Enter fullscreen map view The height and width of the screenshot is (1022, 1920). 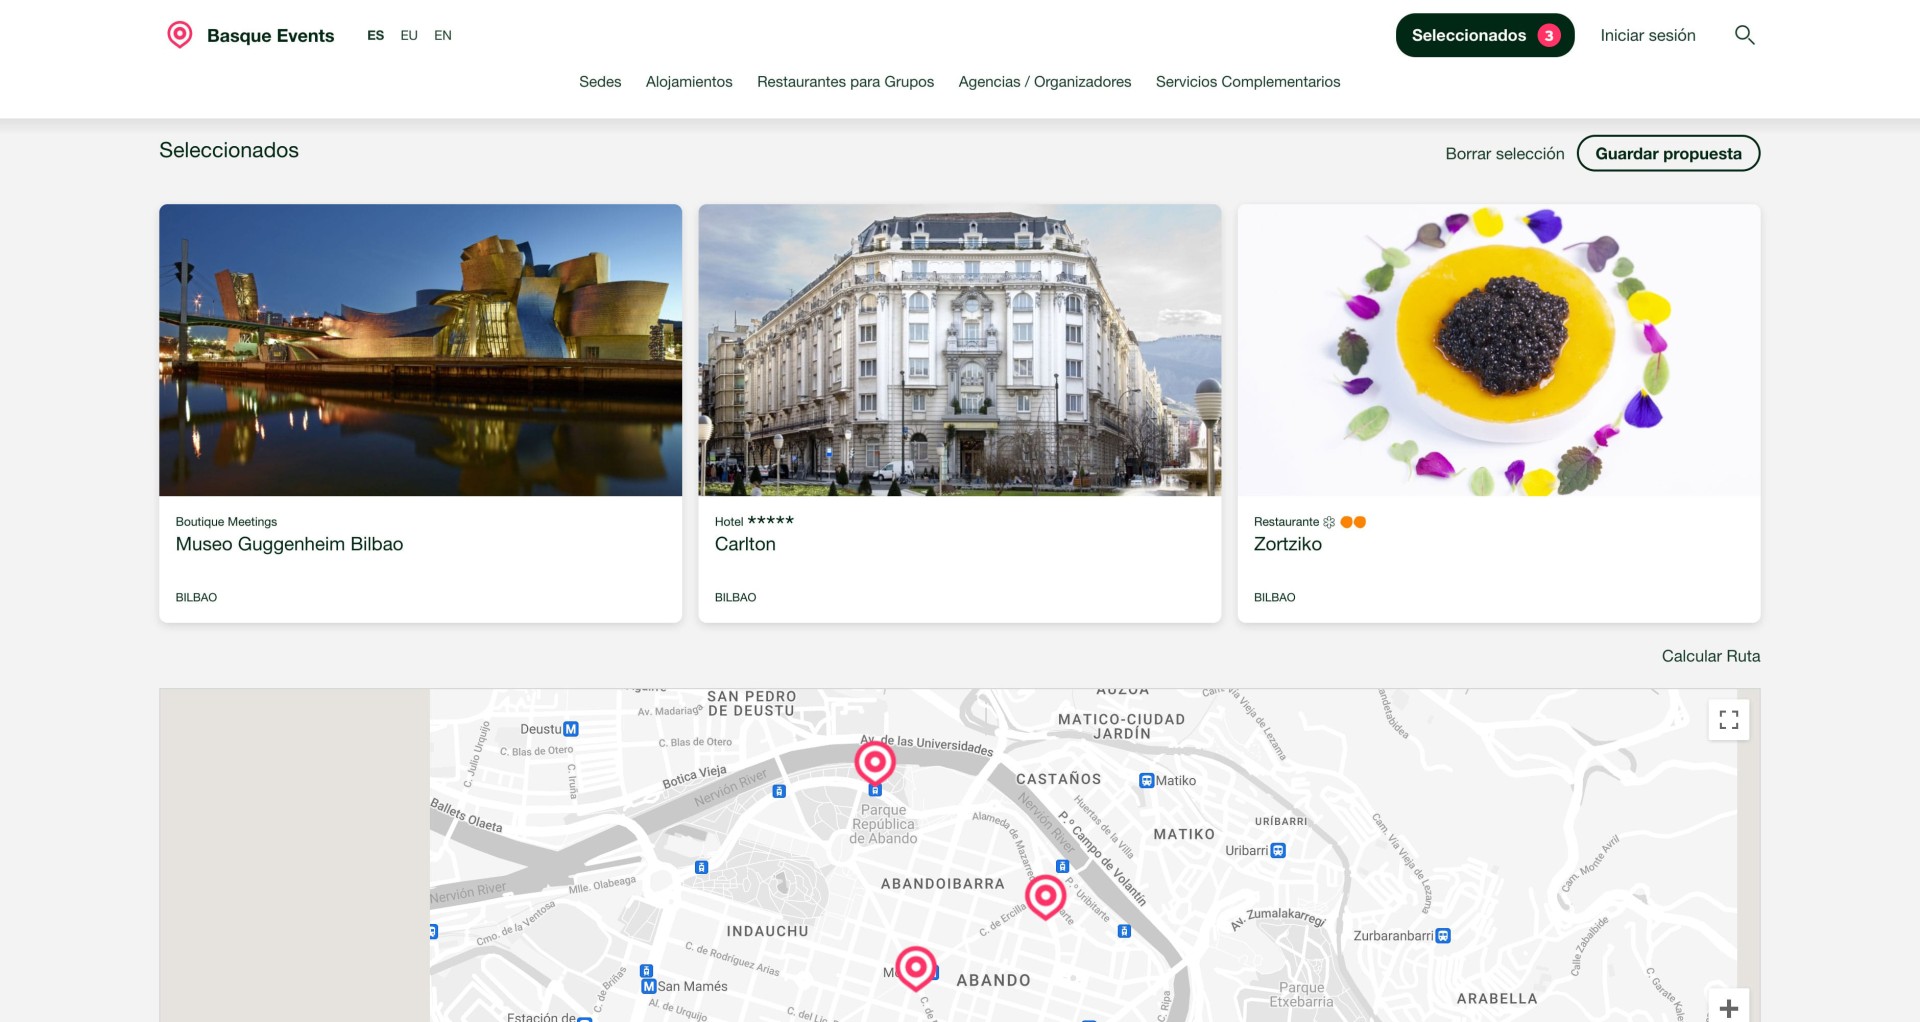(1728, 720)
